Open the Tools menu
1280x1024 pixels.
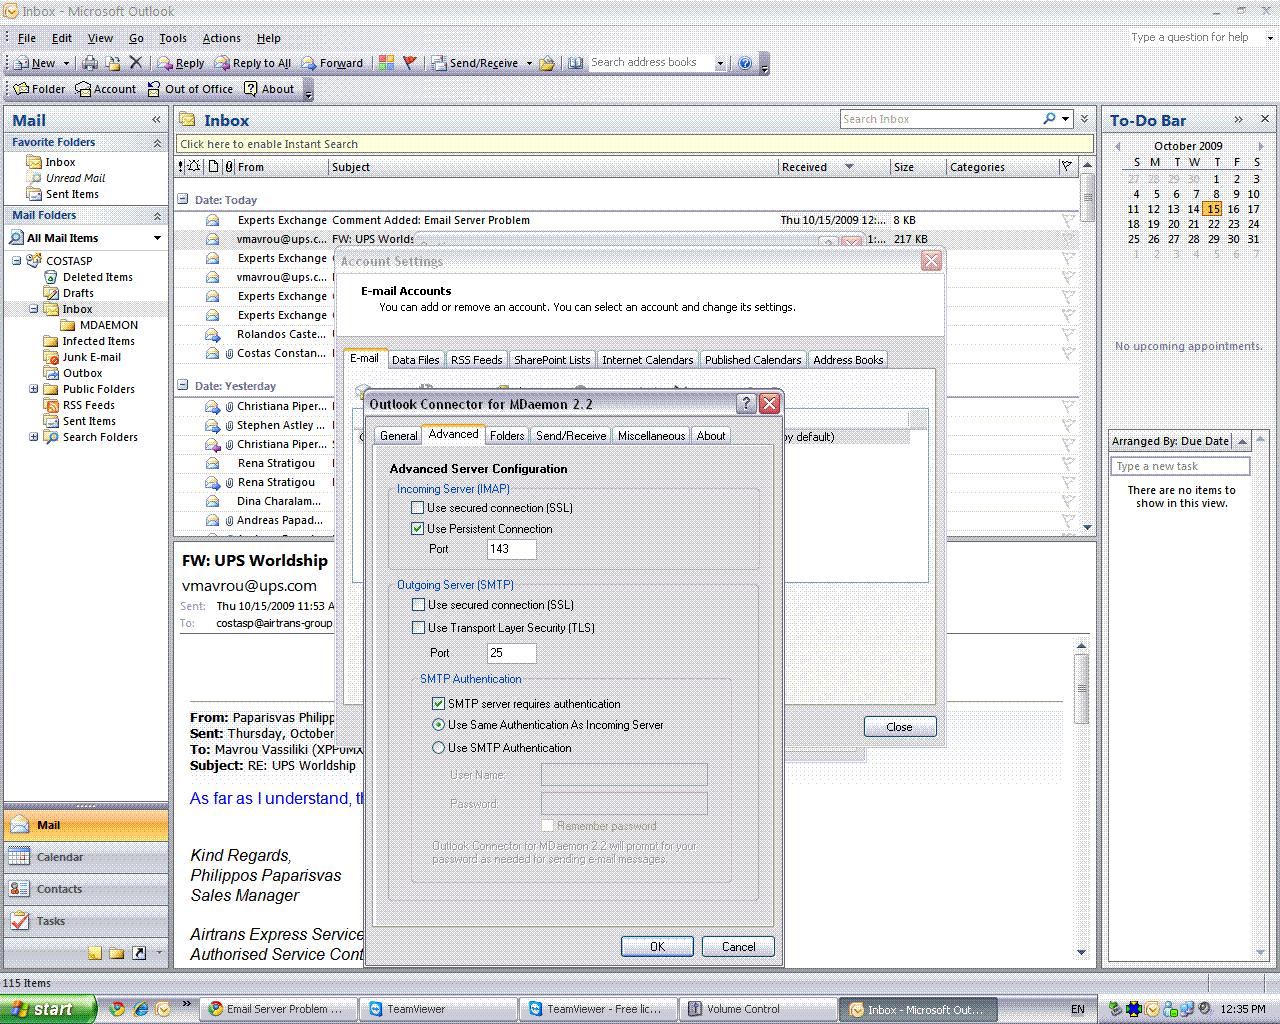tap(172, 38)
